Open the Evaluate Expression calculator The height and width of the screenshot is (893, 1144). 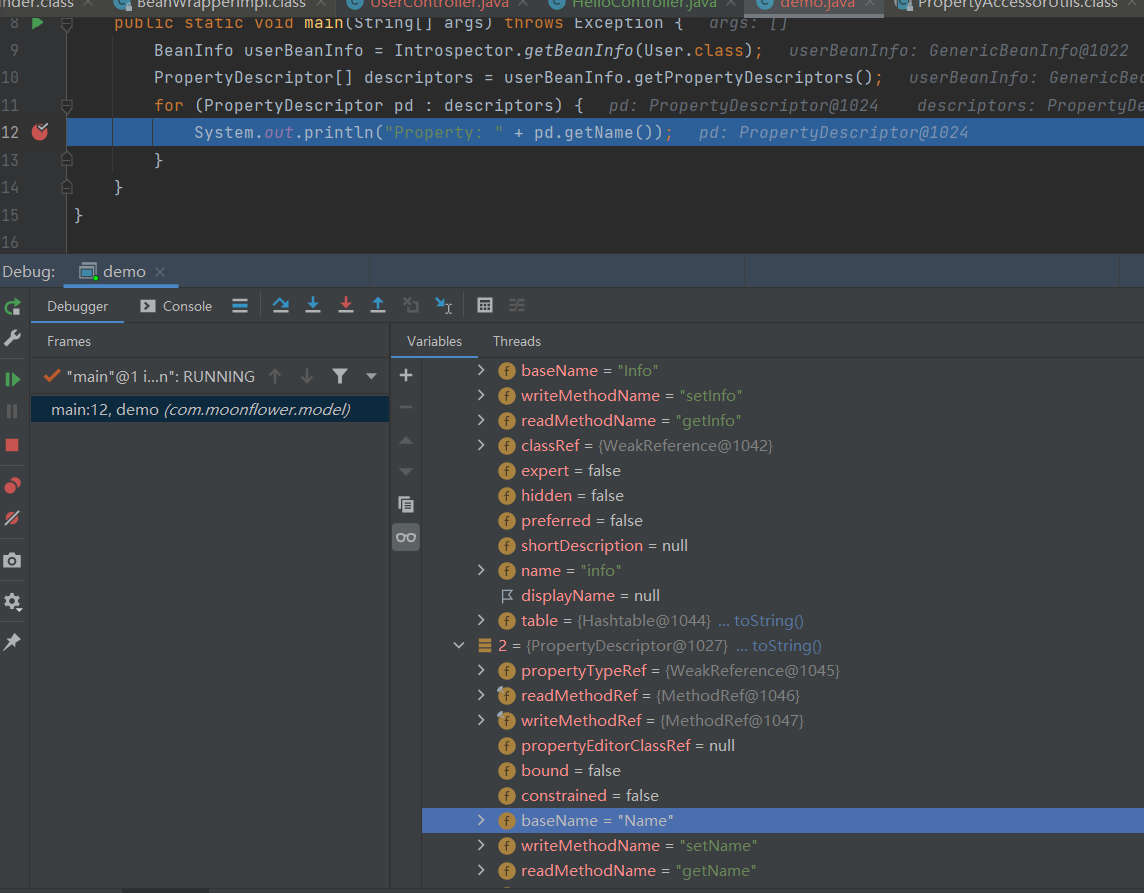[485, 306]
